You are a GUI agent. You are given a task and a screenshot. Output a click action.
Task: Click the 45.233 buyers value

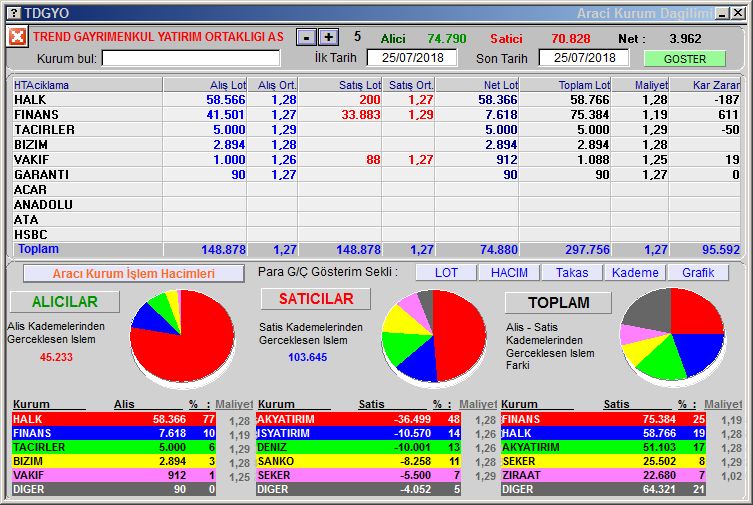tap(56, 357)
